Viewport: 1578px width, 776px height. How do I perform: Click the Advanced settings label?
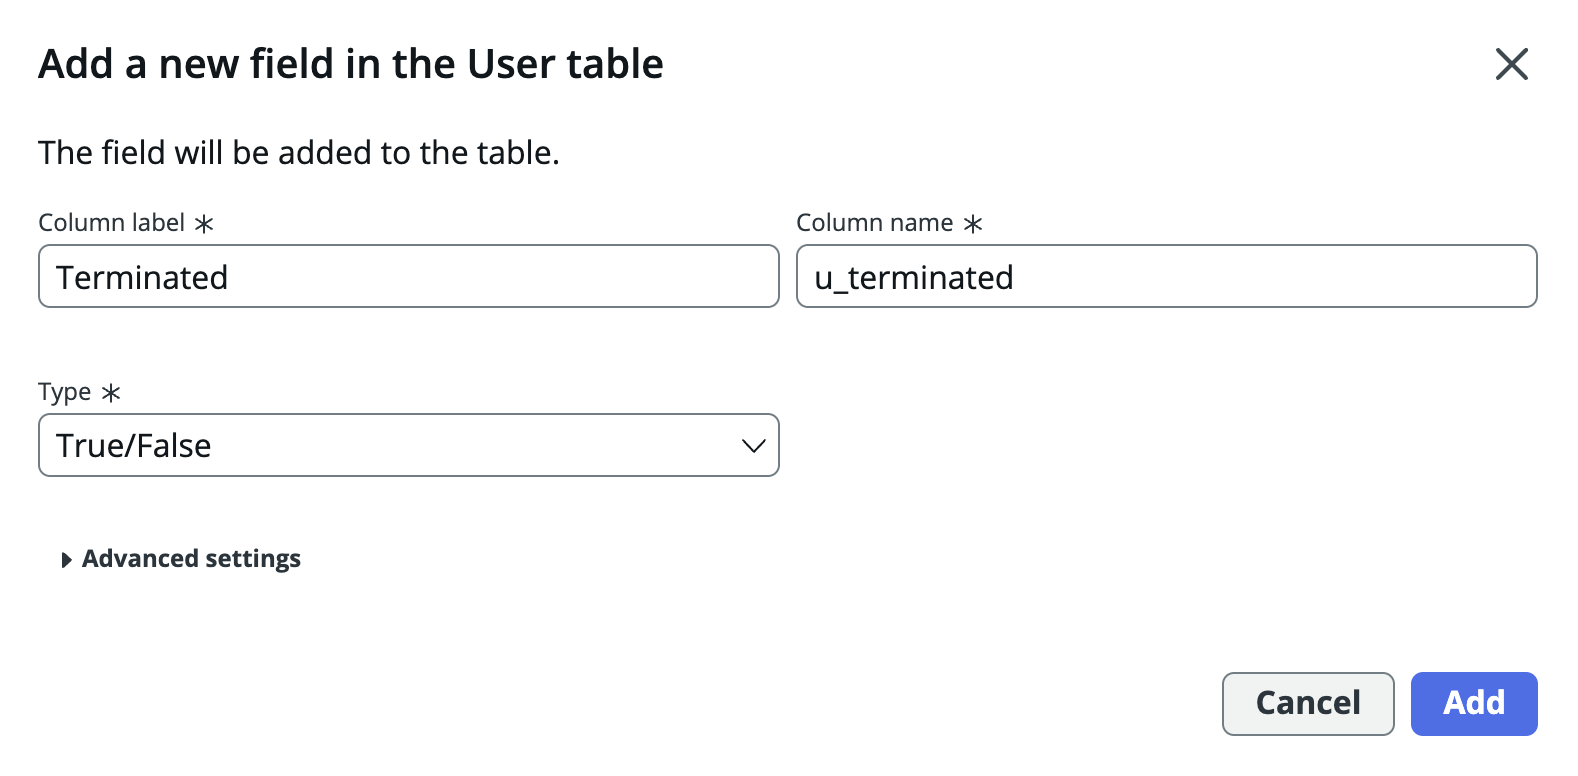[191, 559]
